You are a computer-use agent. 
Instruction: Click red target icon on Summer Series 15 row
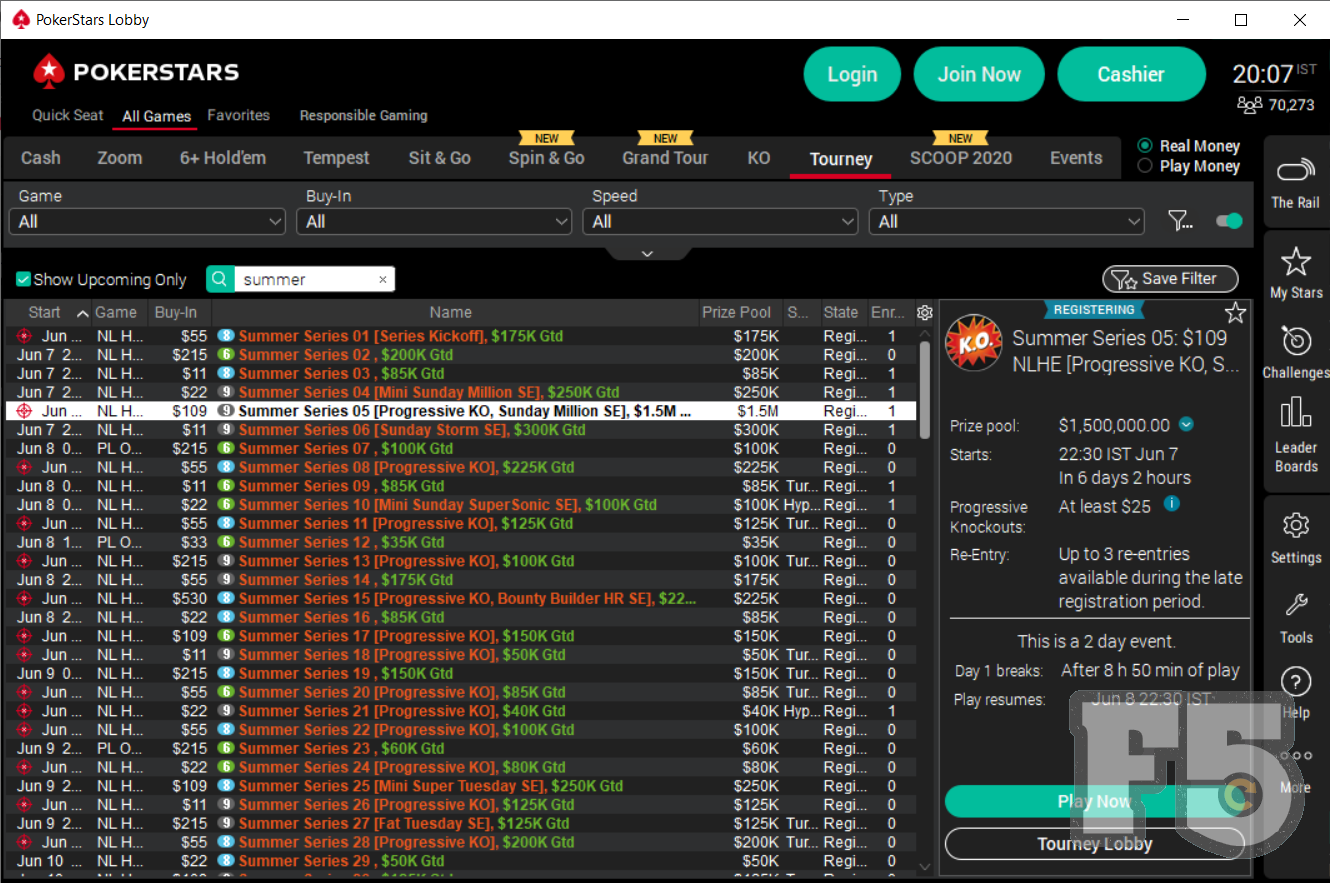24,598
